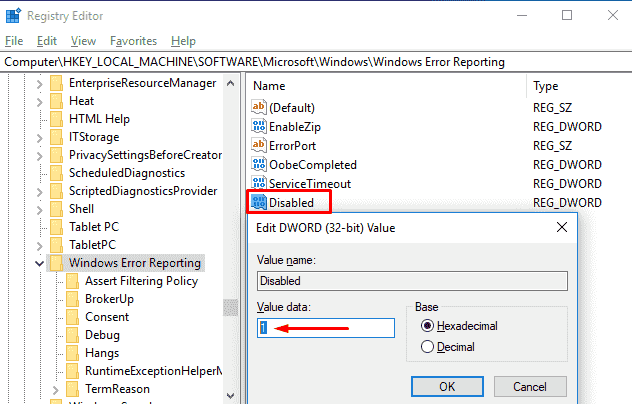The image size is (632, 404).
Task: Expand the Shell key
Action: [39, 210]
